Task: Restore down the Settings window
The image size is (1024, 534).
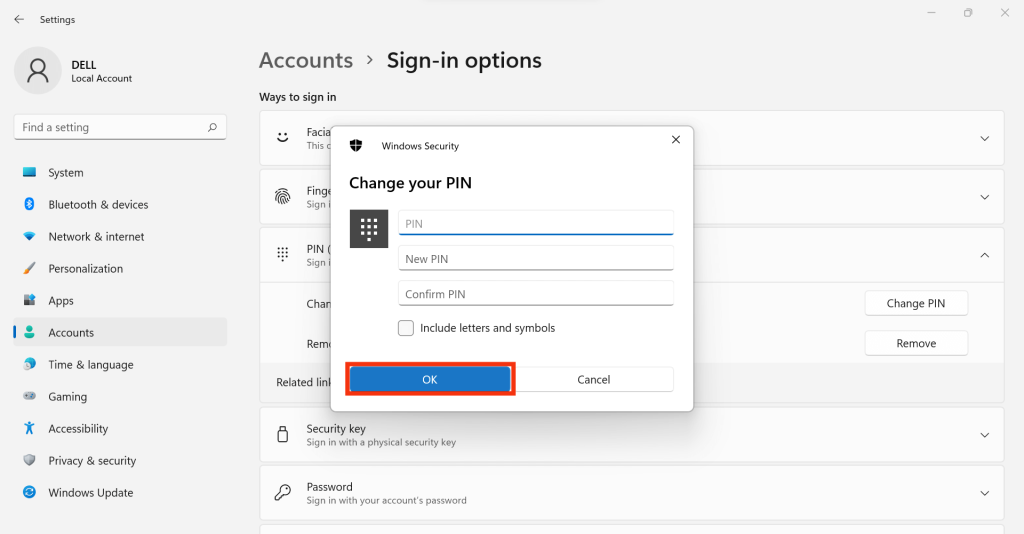Action: 968,13
